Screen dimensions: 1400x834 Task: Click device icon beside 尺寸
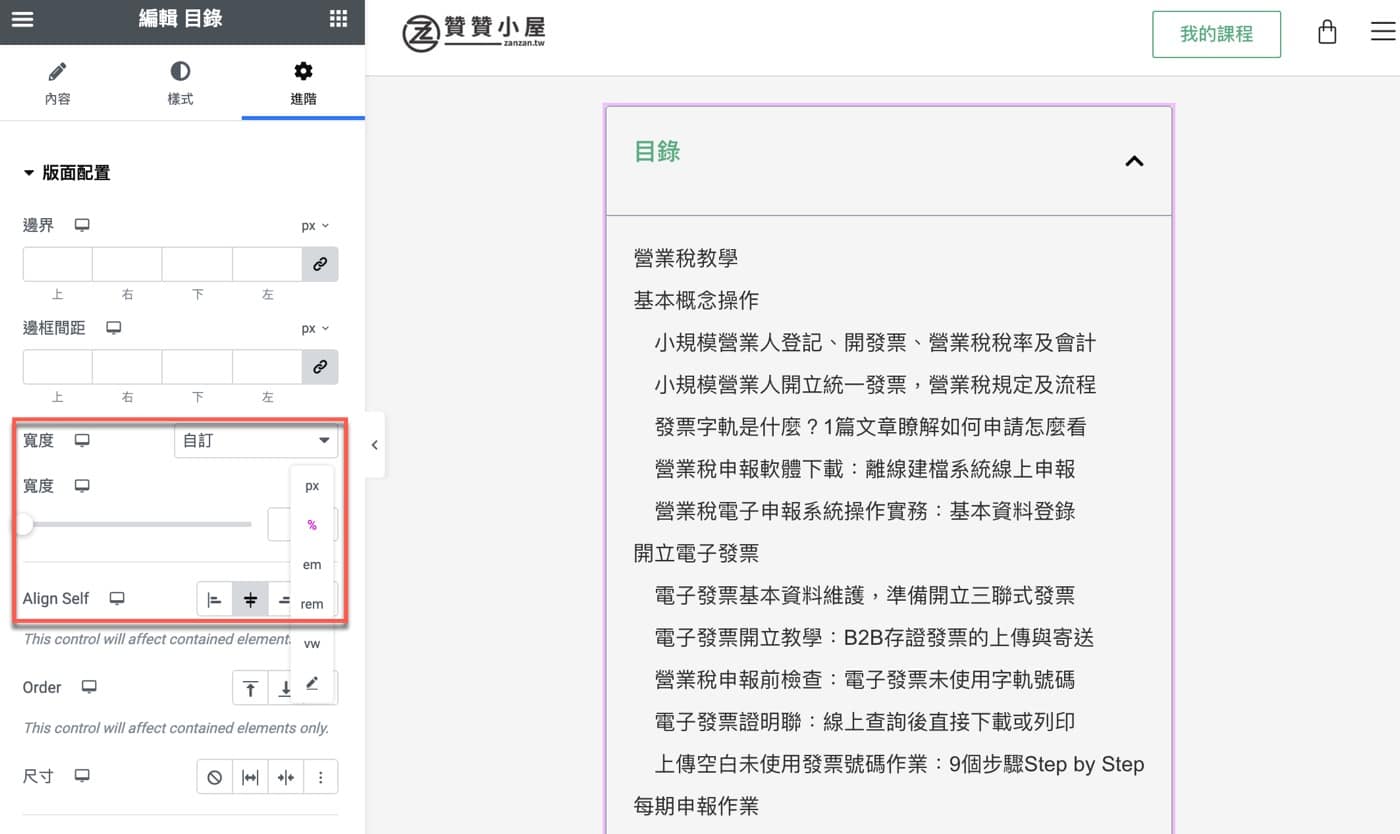click(x=82, y=776)
